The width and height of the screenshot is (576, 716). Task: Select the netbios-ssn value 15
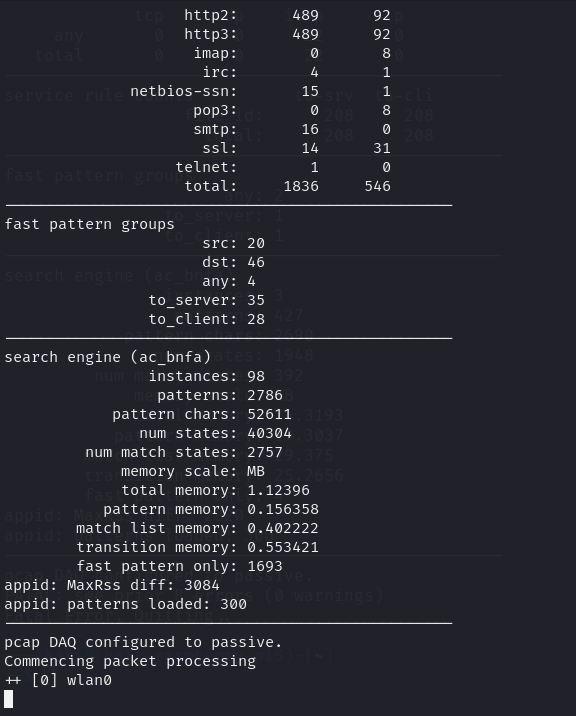[x=310, y=91]
